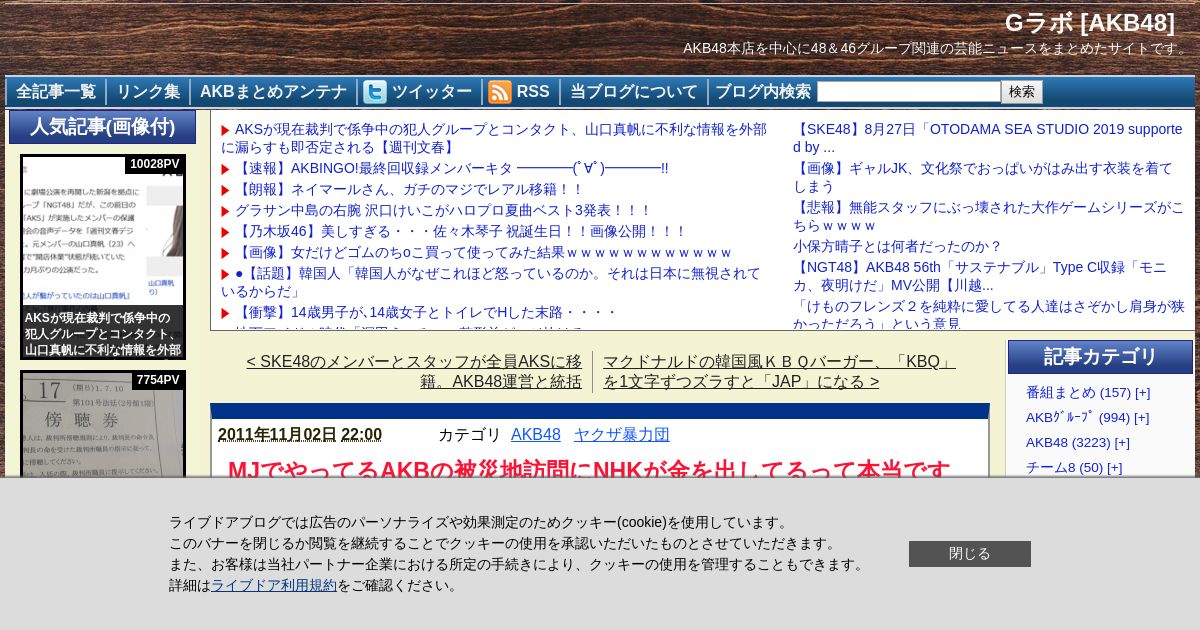The height and width of the screenshot is (630, 1200).
Task: Open 【話題】韓国人 headline link
Action: [x=491, y=282]
